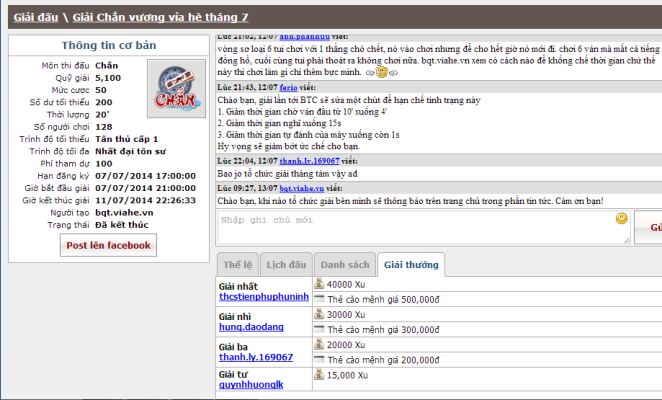Click the money bag icon beside 40000 Xu
This screenshot has height=400, width=662.
click(x=319, y=285)
